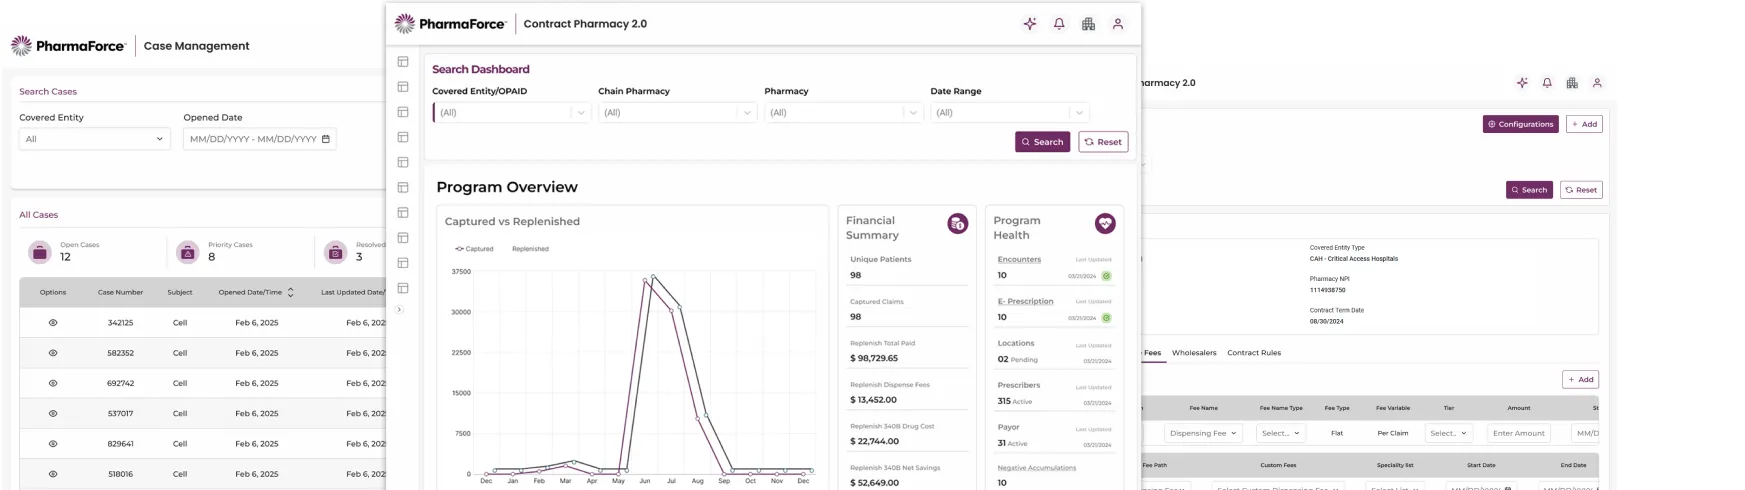The width and height of the screenshot is (1745, 490).
Task: Click the ninth sidebar icon in dashboard window
Action: [x=403, y=263]
